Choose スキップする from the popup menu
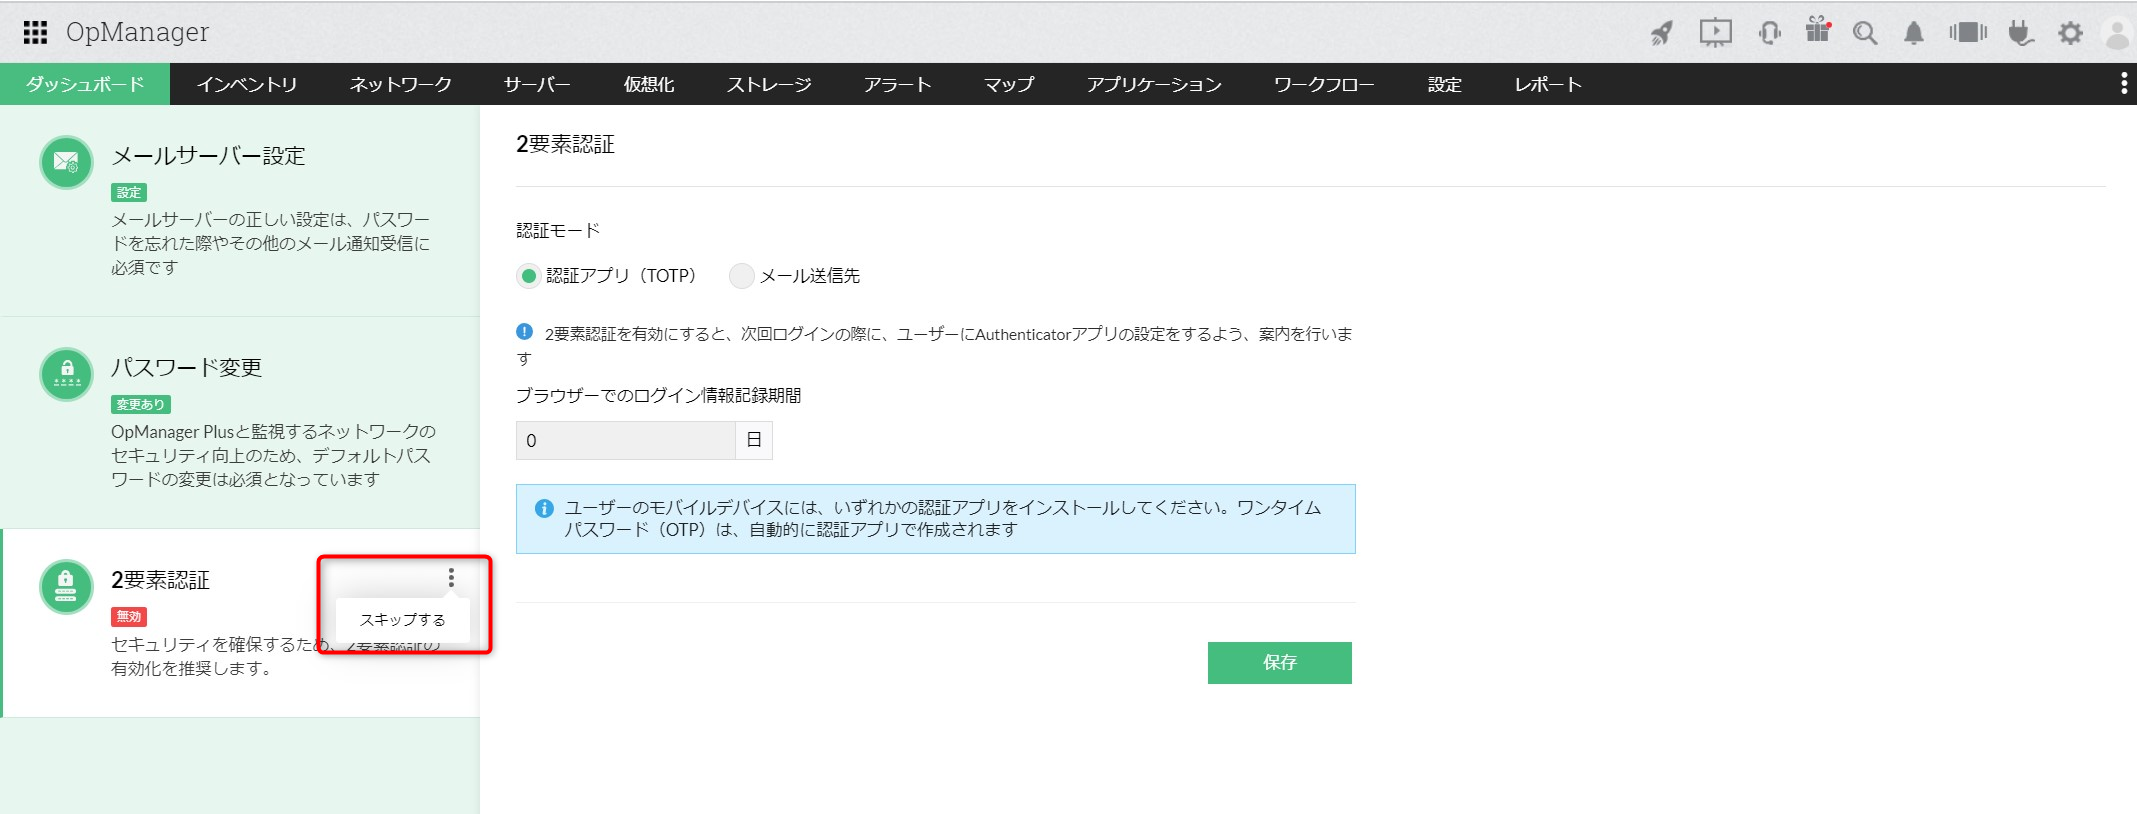This screenshot has width=2137, height=814. [402, 620]
